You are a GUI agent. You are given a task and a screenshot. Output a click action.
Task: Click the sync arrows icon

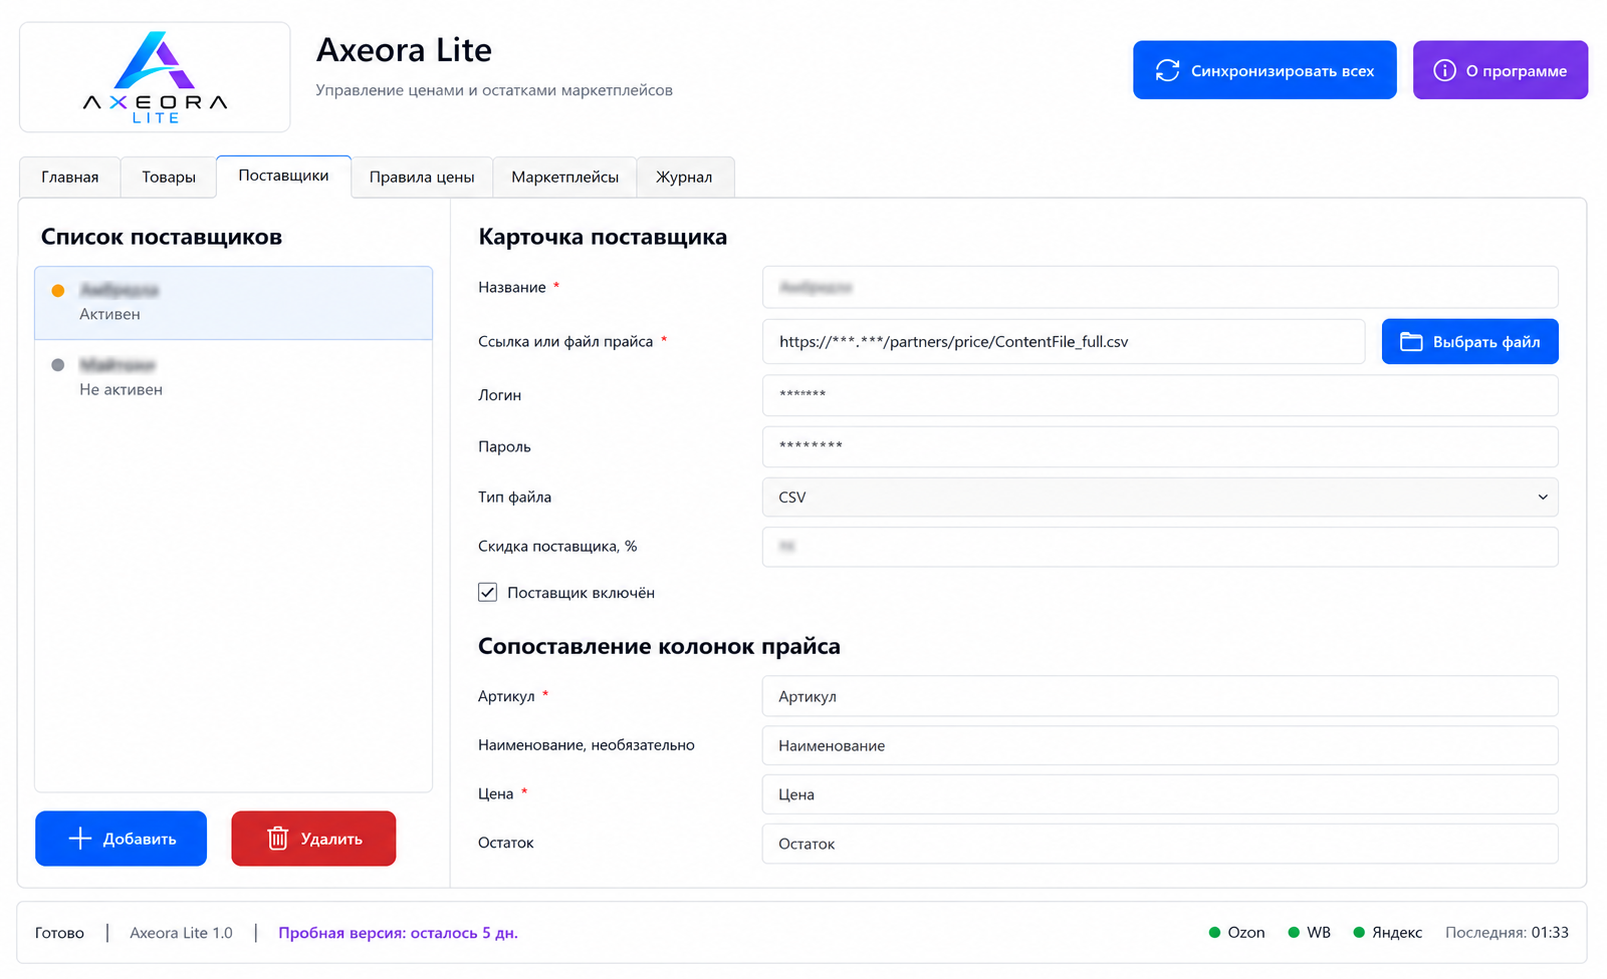1167,71
